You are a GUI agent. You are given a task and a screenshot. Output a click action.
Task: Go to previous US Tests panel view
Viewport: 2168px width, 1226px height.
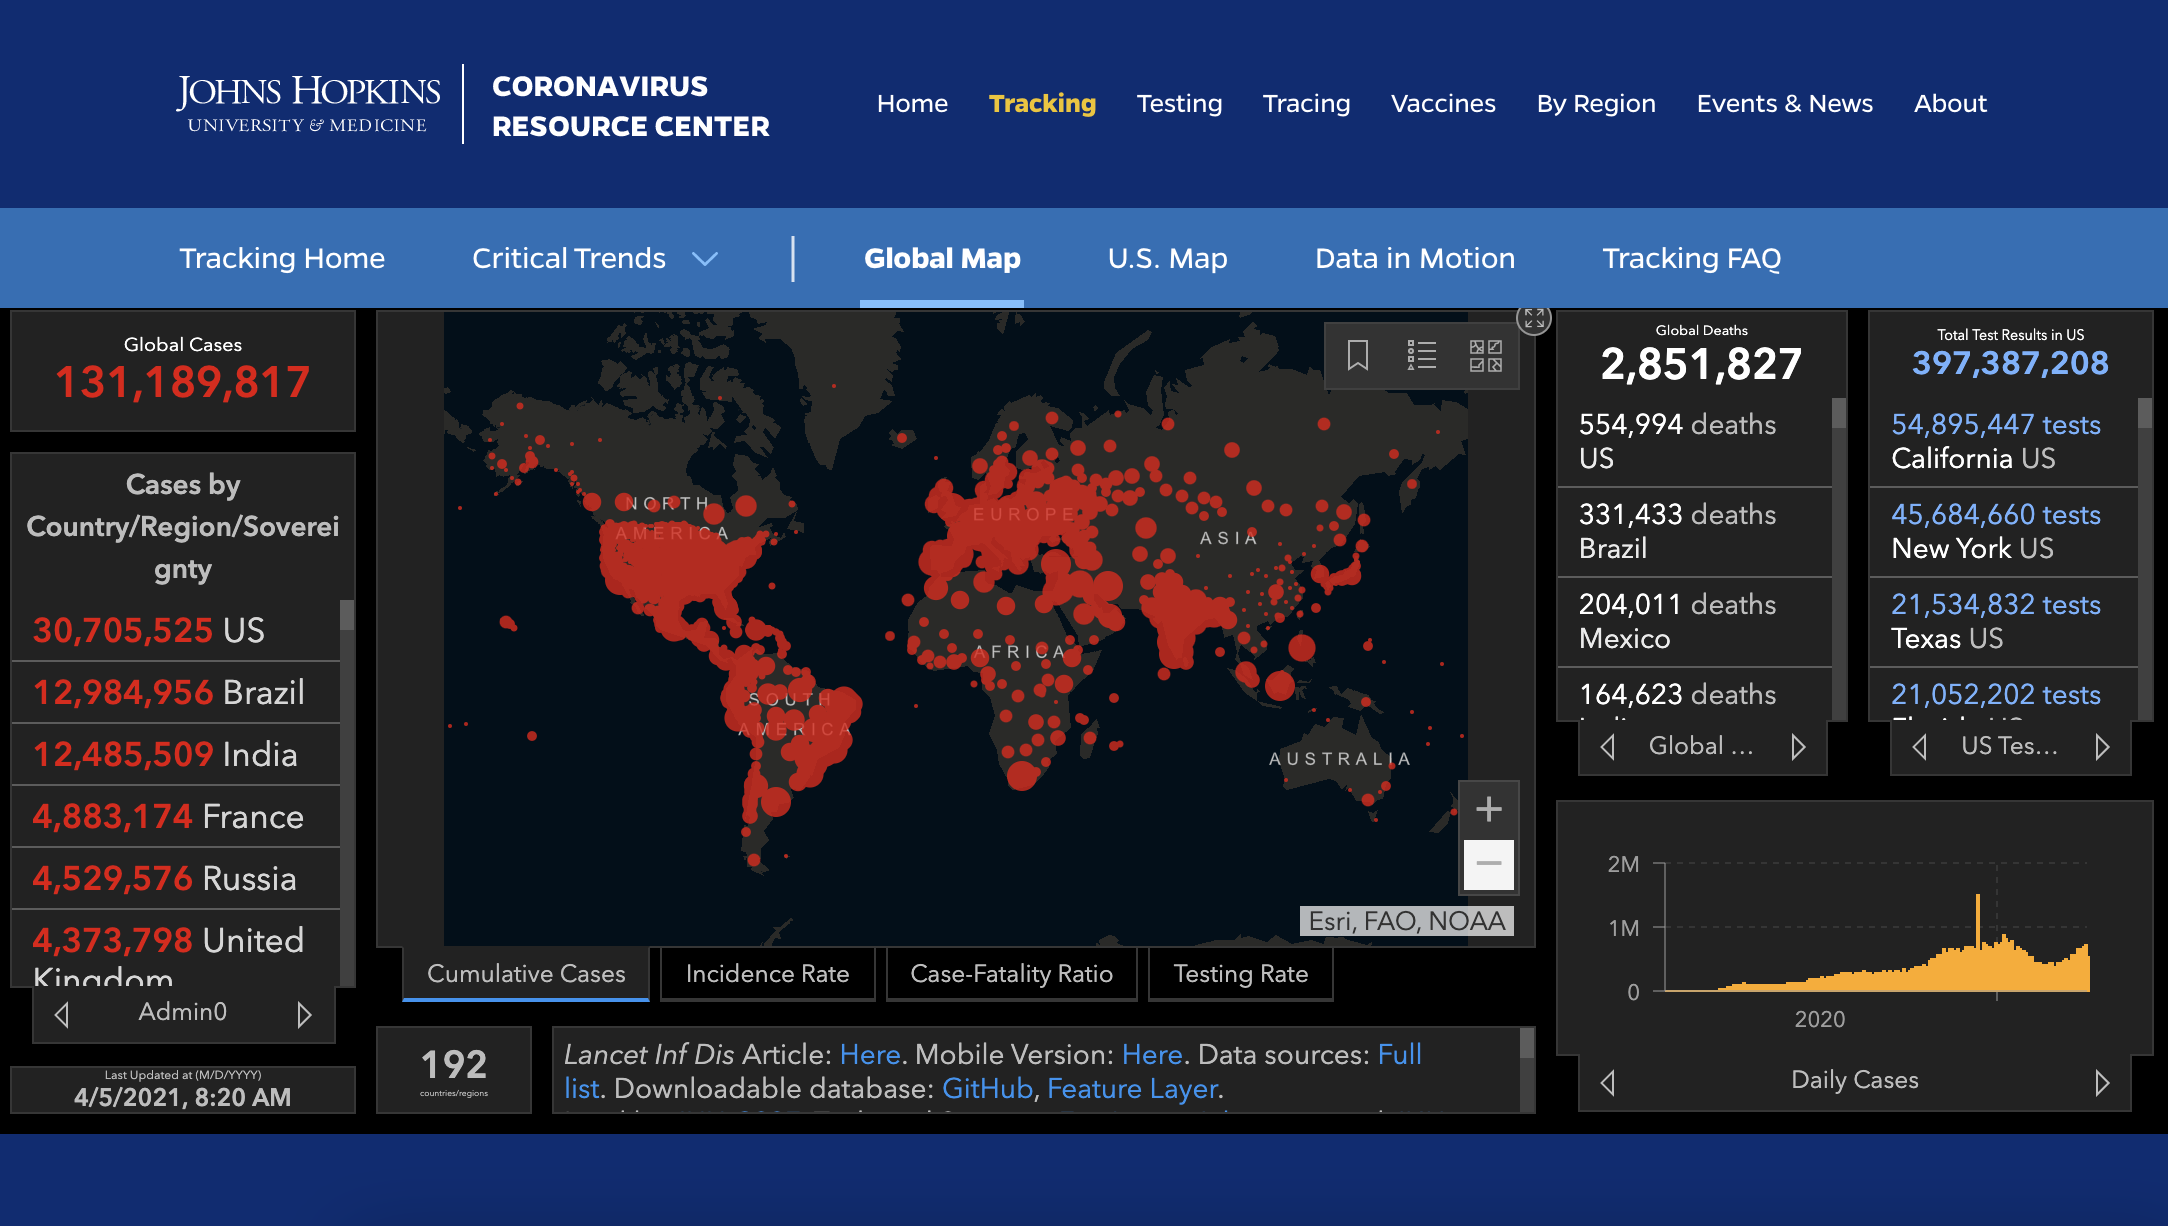pyautogui.click(x=1919, y=747)
